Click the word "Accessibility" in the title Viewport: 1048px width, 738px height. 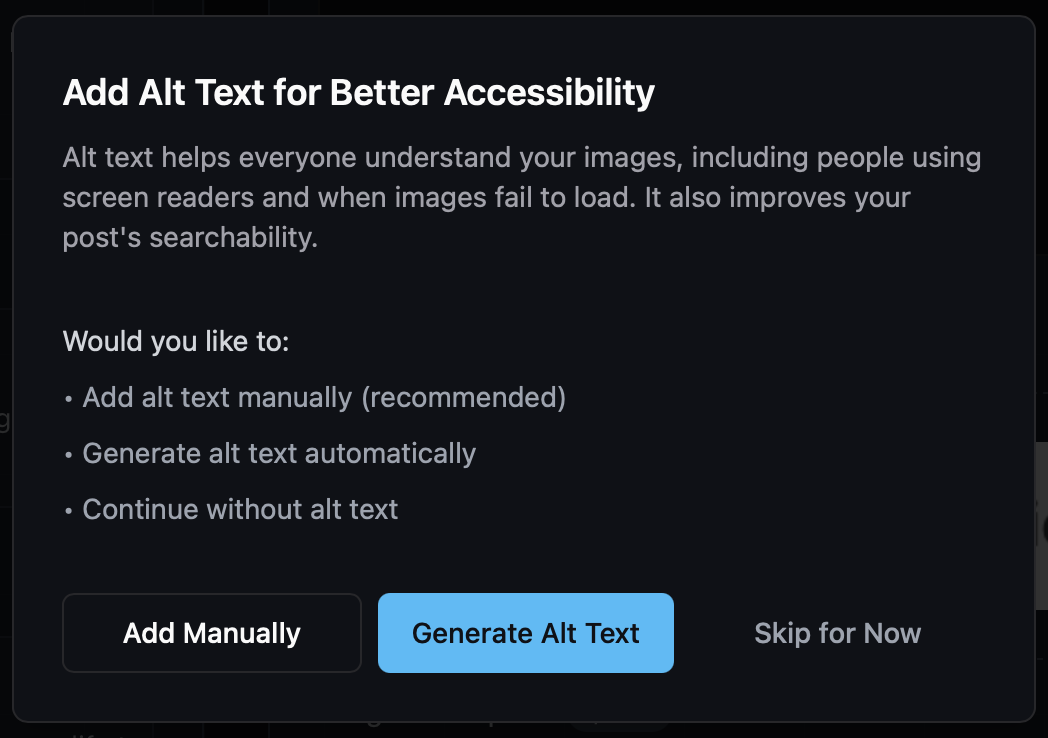[549, 92]
